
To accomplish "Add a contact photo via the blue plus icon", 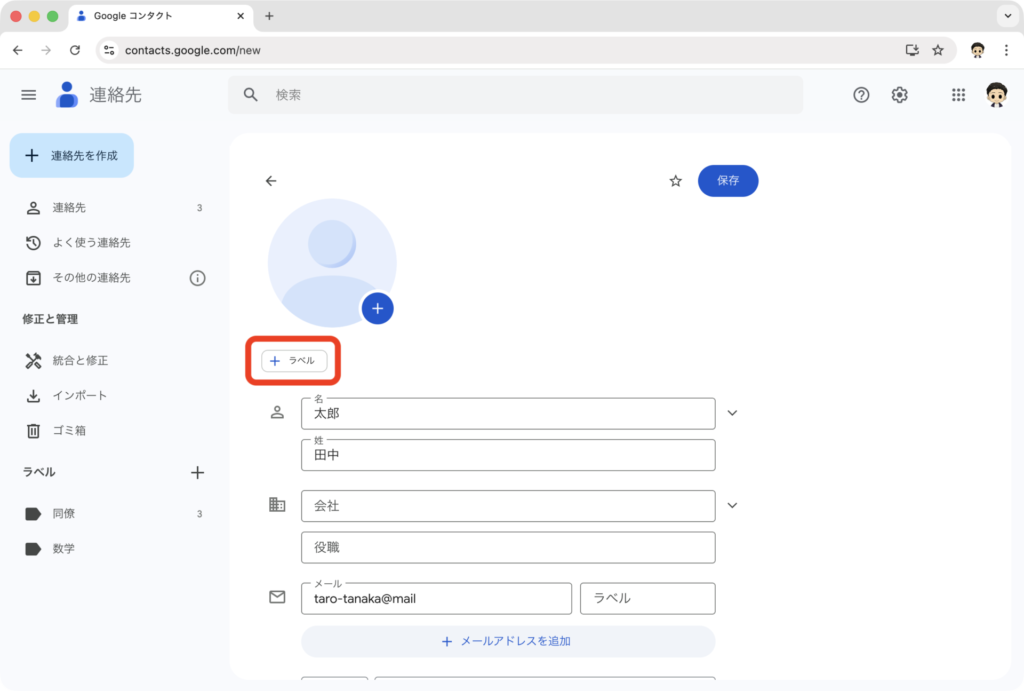I will click(x=377, y=308).
